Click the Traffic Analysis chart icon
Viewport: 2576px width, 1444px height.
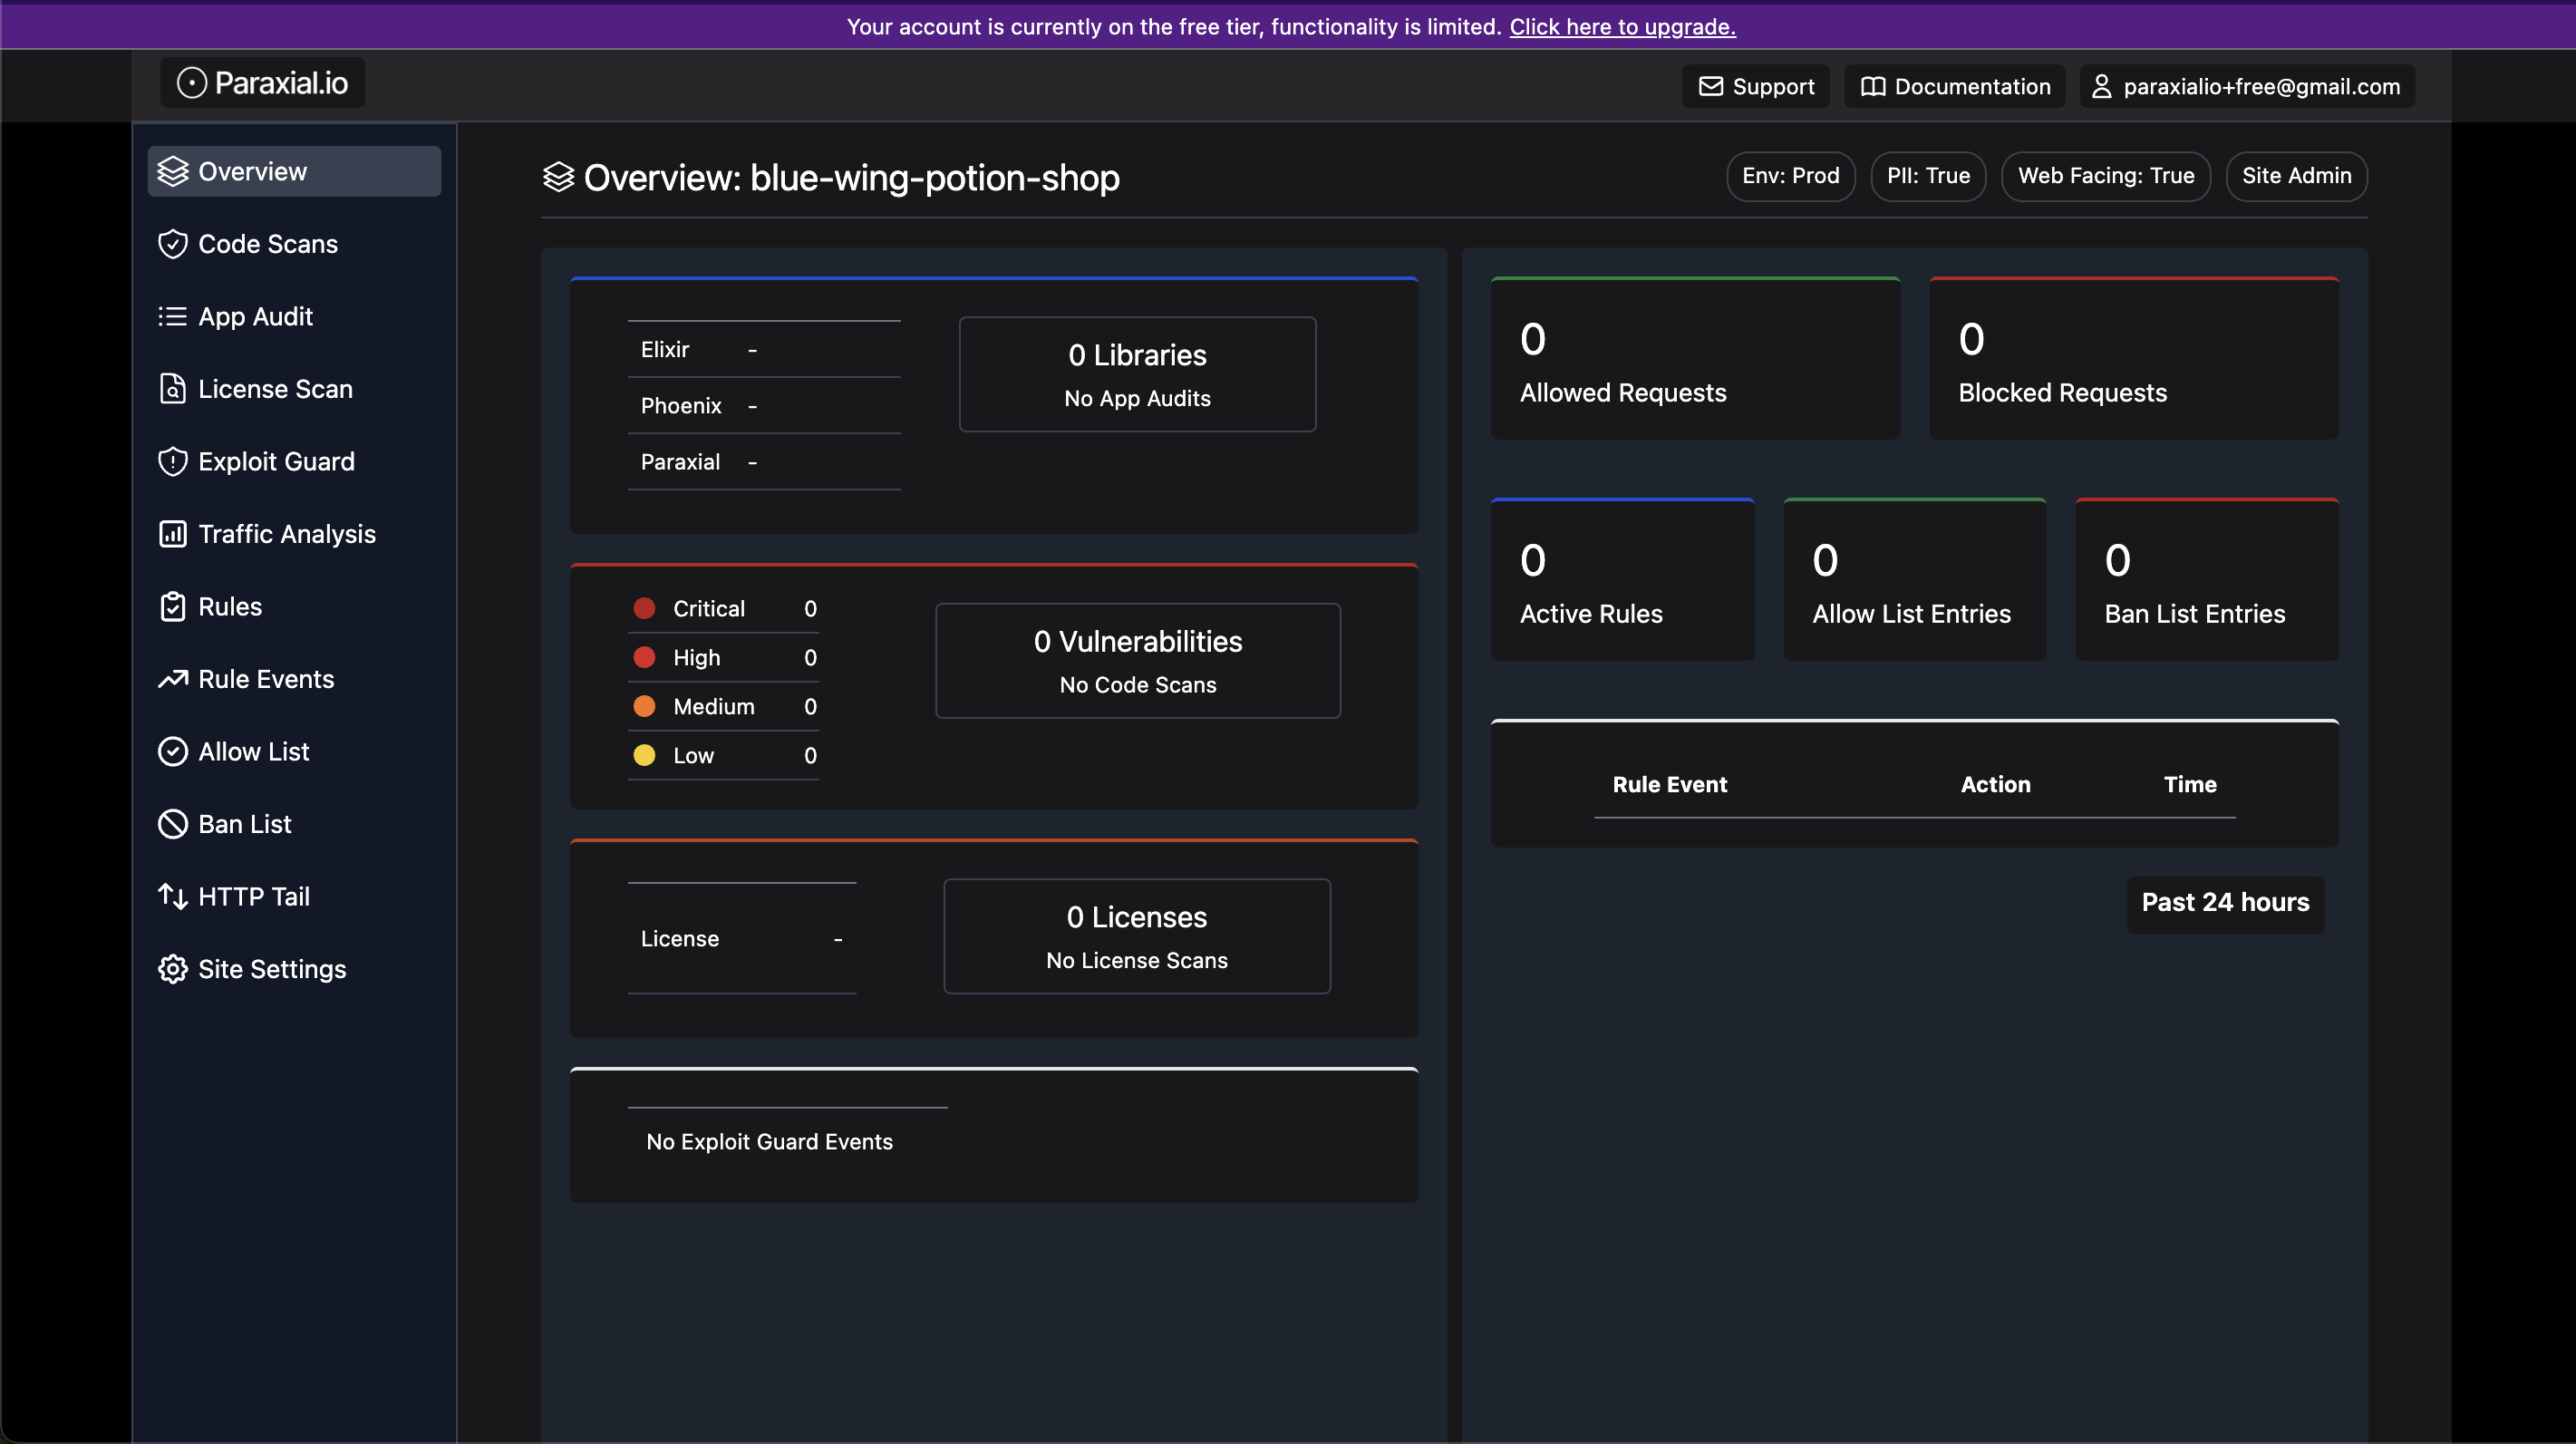[172, 534]
